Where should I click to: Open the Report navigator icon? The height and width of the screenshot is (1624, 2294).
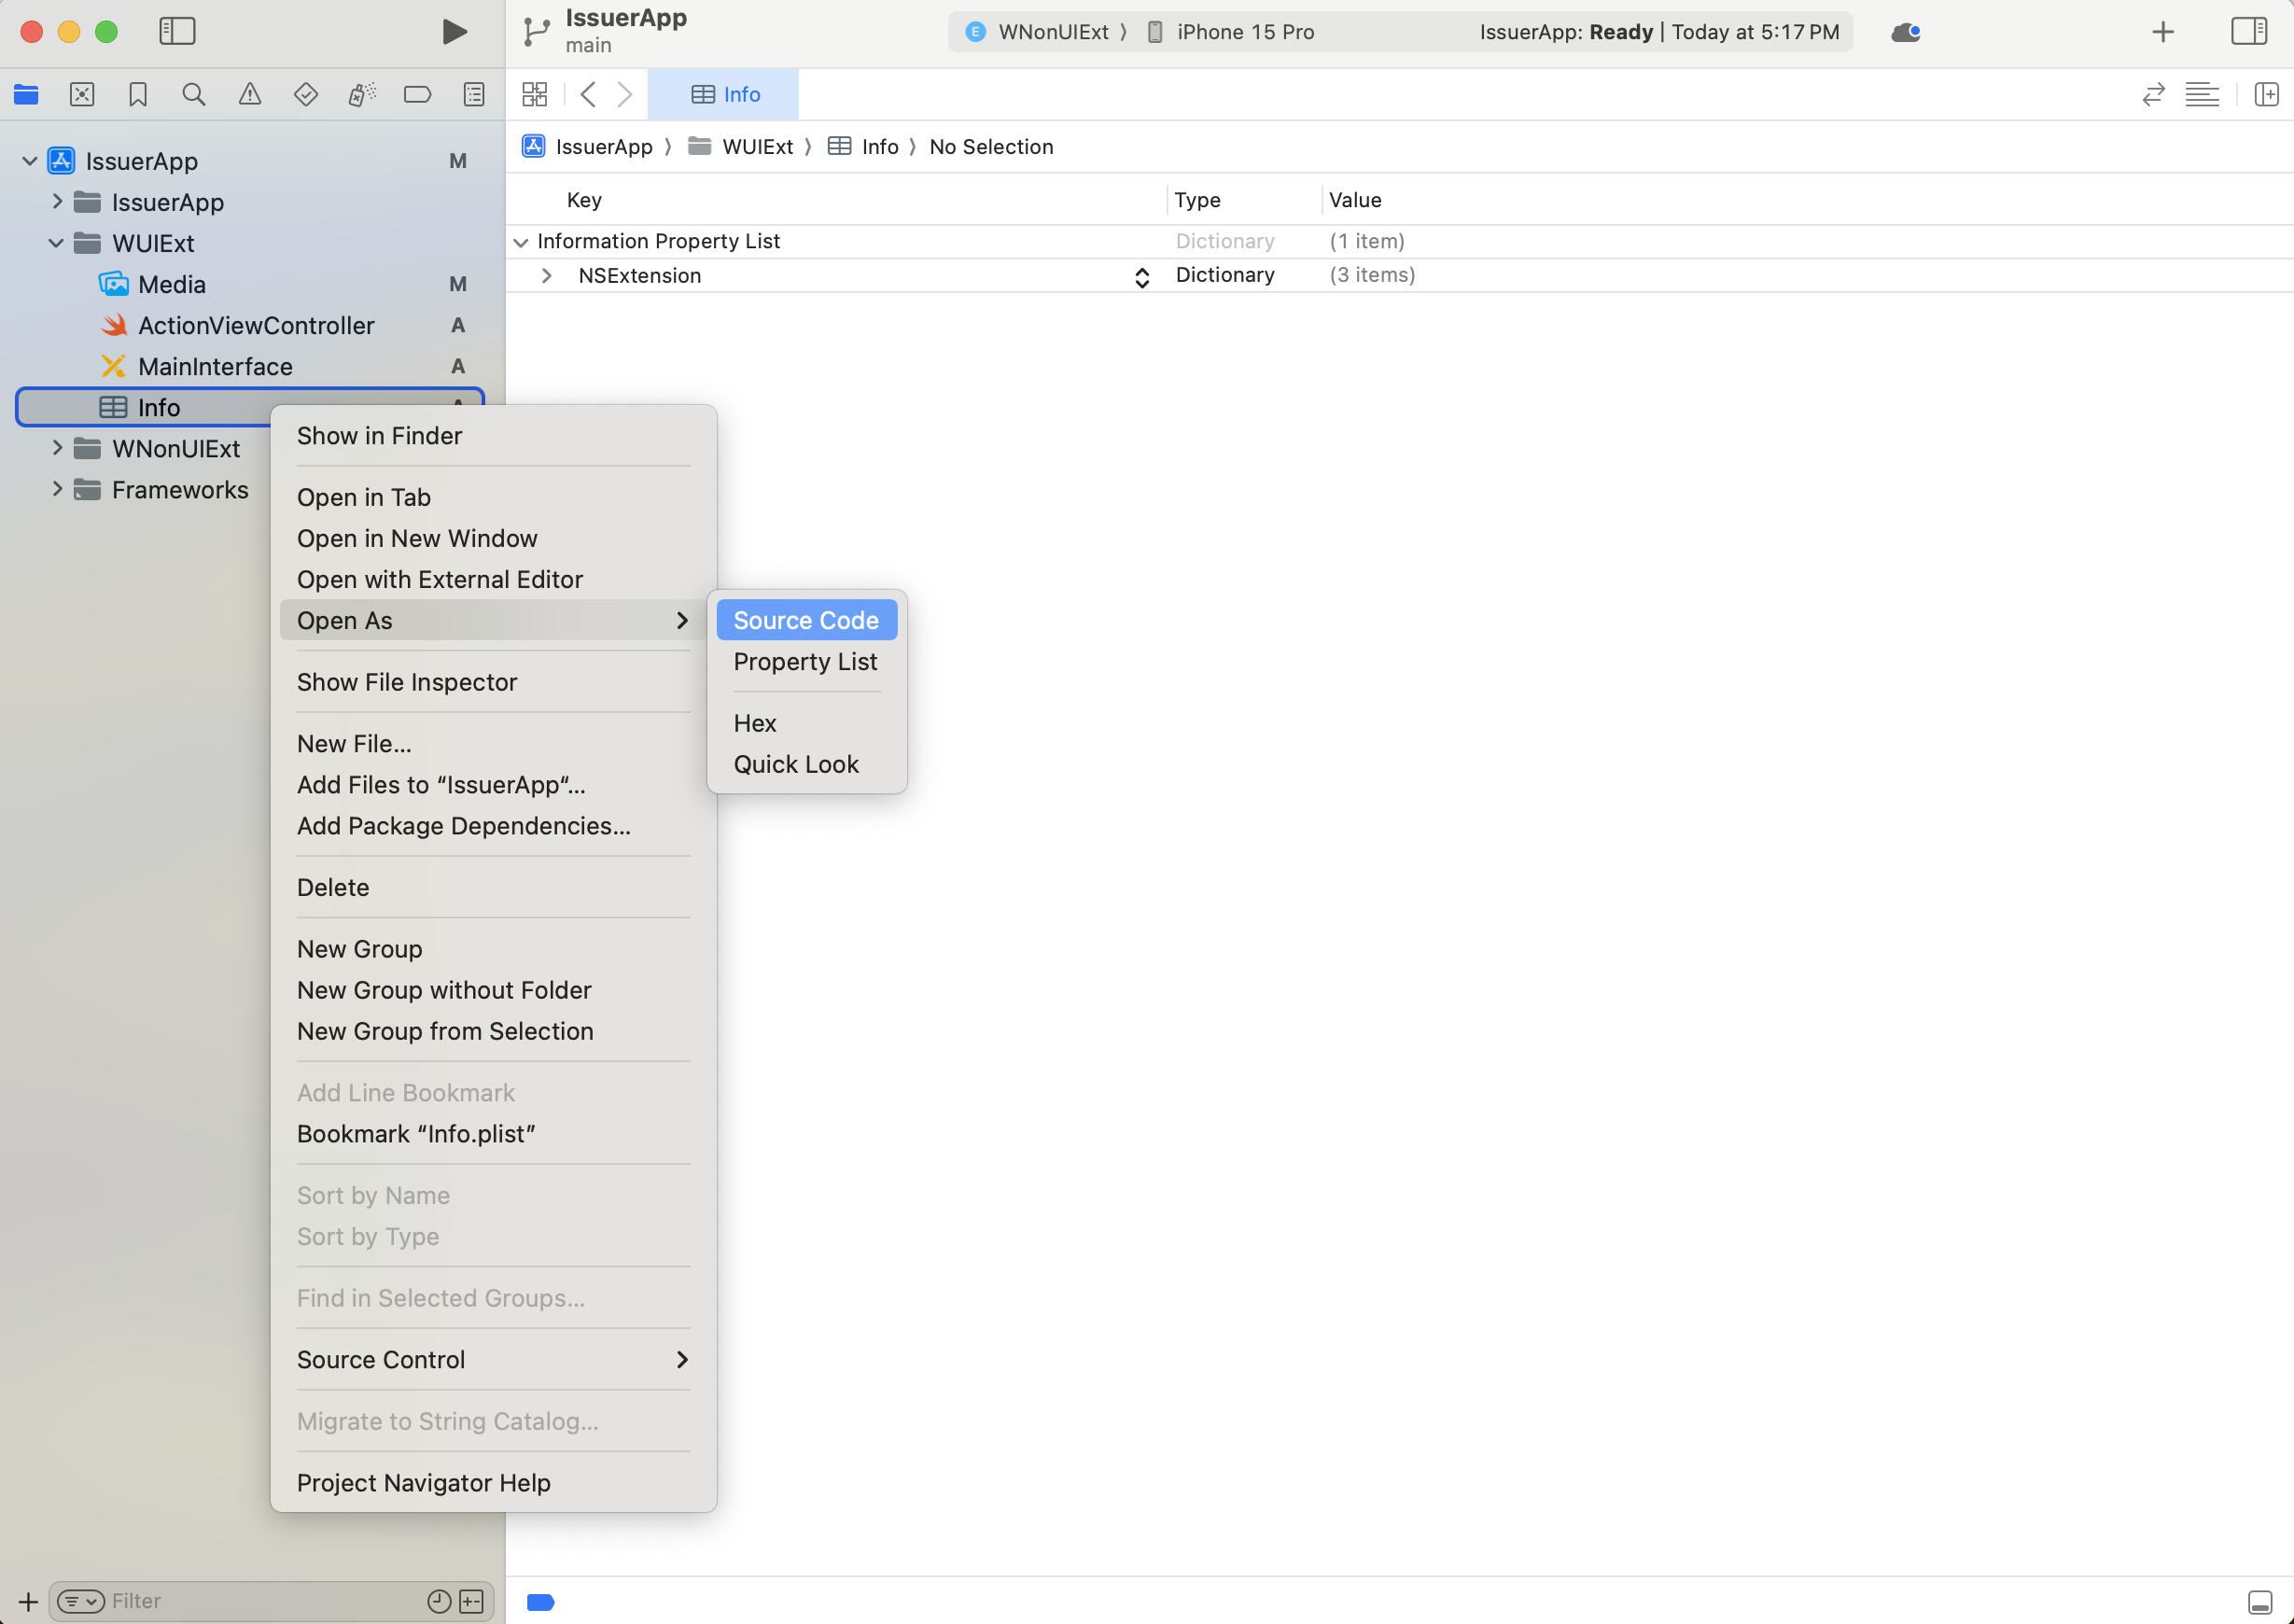[474, 94]
